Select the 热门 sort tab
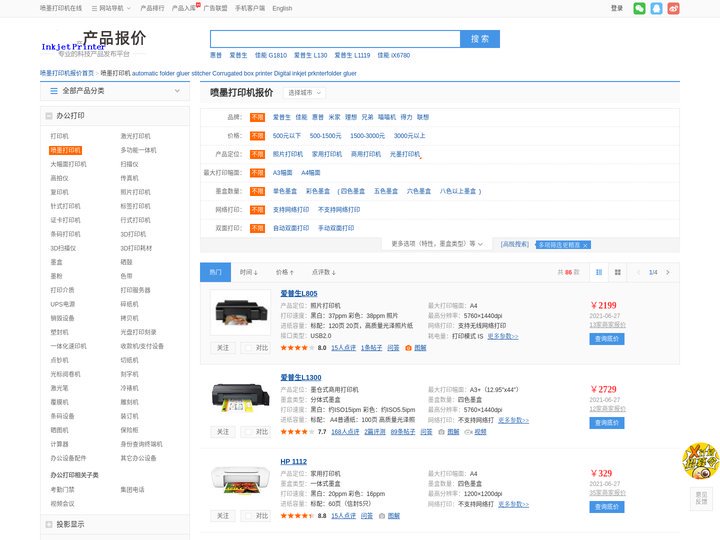720x540 pixels. [x=215, y=272]
